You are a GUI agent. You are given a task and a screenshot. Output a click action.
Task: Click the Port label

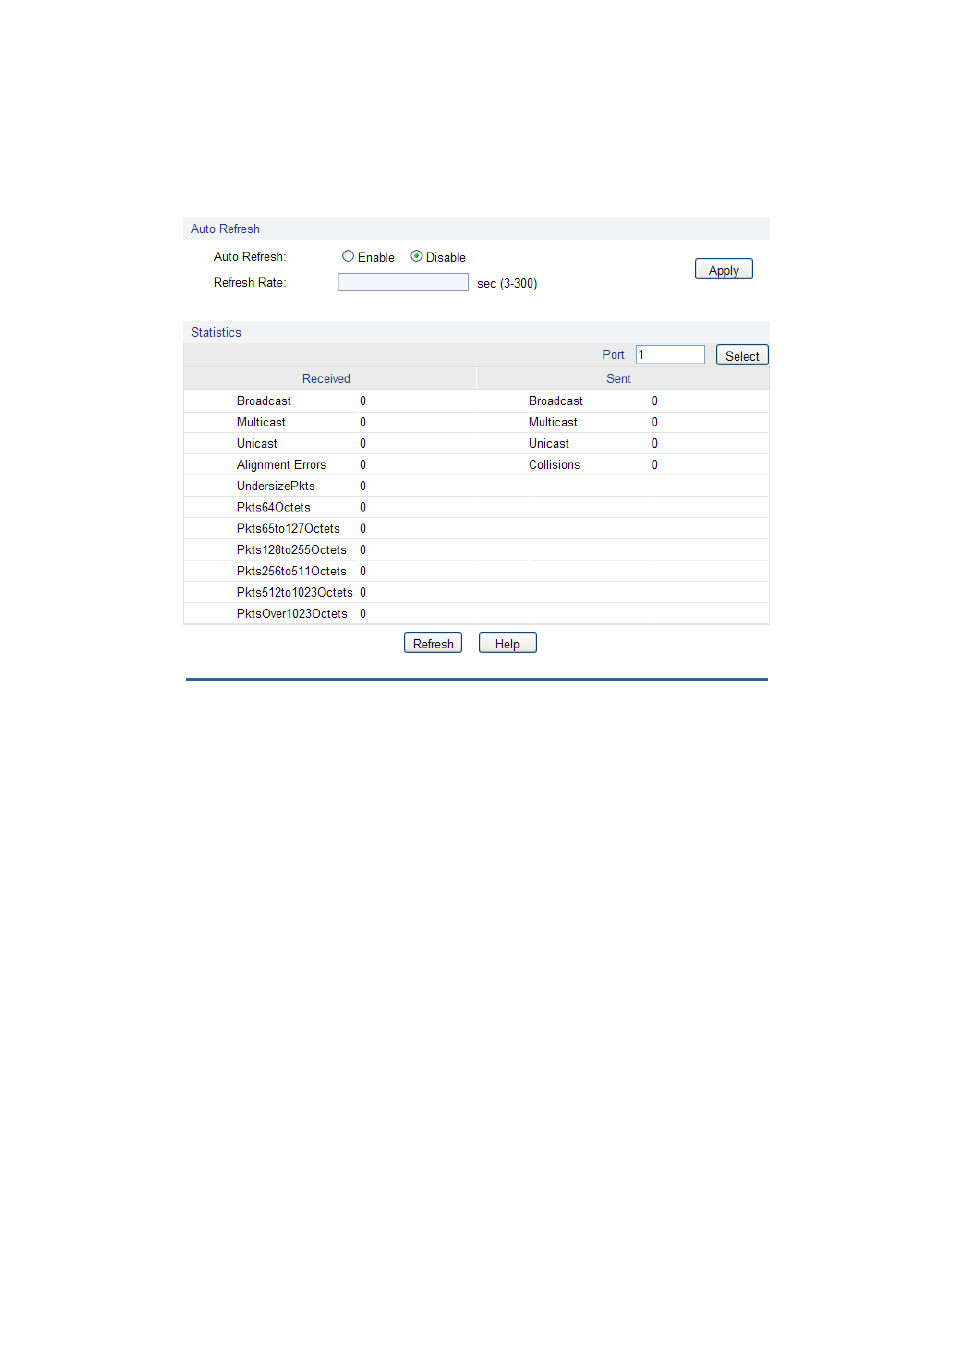[x=613, y=355]
